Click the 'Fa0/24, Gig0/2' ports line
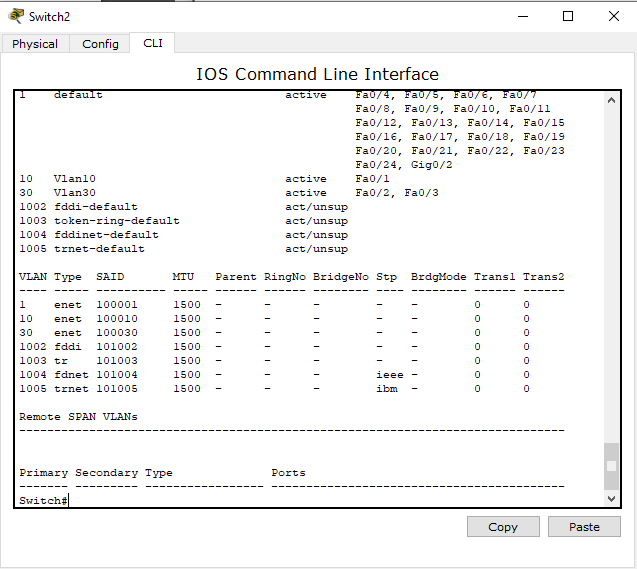Viewport: 637px width, 569px height. pos(404,164)
